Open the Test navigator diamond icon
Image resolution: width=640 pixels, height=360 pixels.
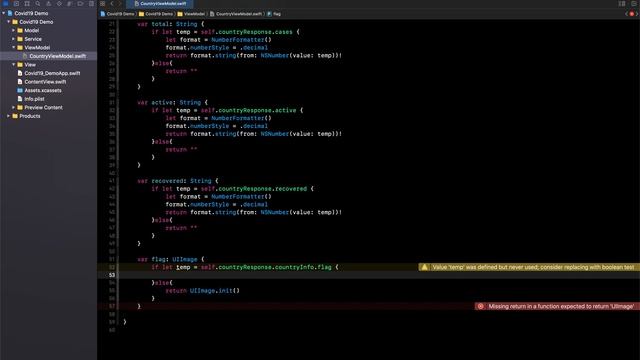pos(59,3)
